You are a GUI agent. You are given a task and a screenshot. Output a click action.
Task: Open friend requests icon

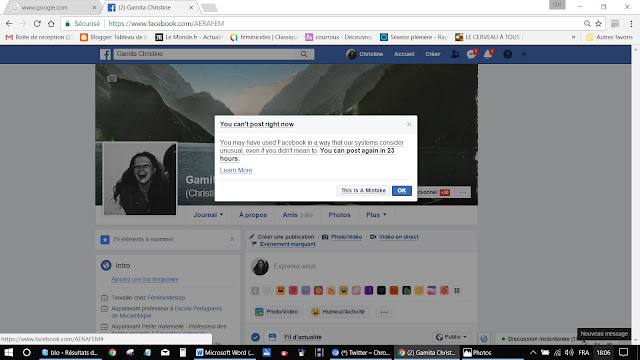tap(455, 54)
